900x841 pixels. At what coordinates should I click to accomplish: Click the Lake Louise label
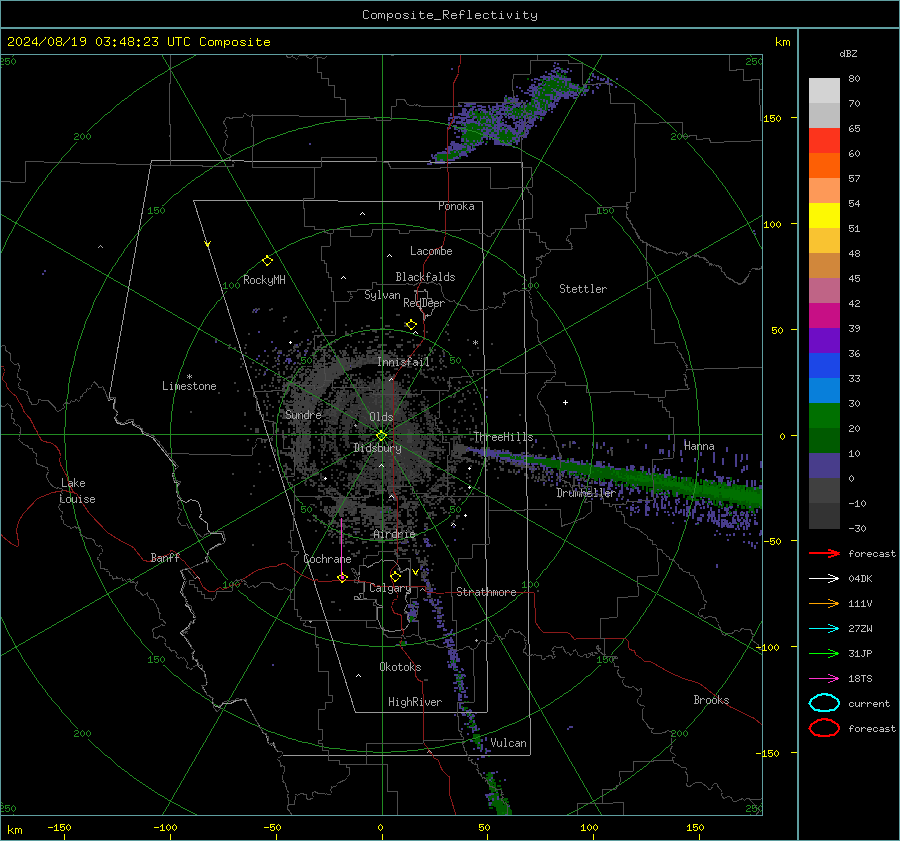point(77,491)
